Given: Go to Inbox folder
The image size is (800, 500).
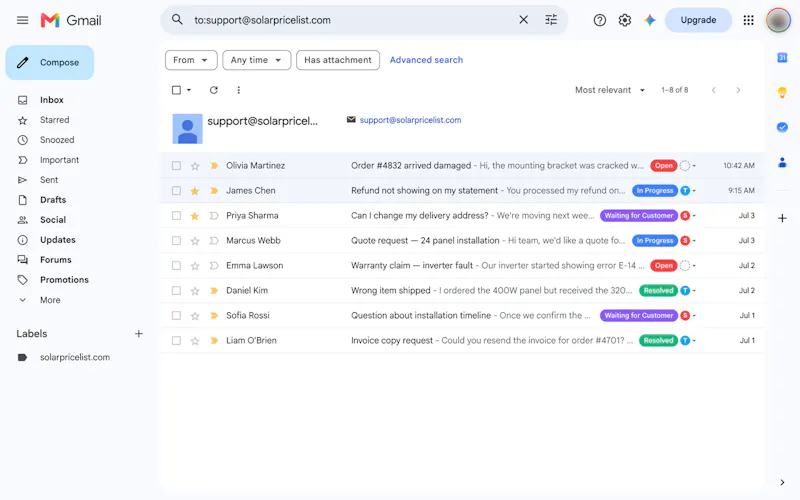Looking at the screenshot, I should click(52, 100).
